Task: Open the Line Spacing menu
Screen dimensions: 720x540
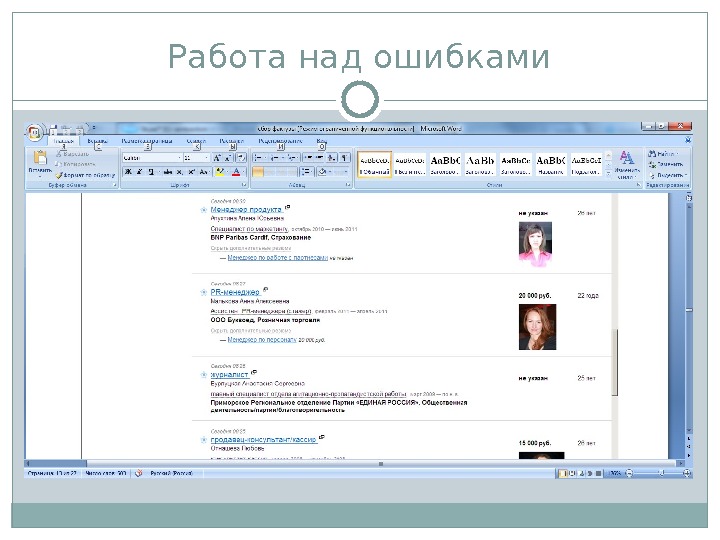Action: click(x=306, y=172)
